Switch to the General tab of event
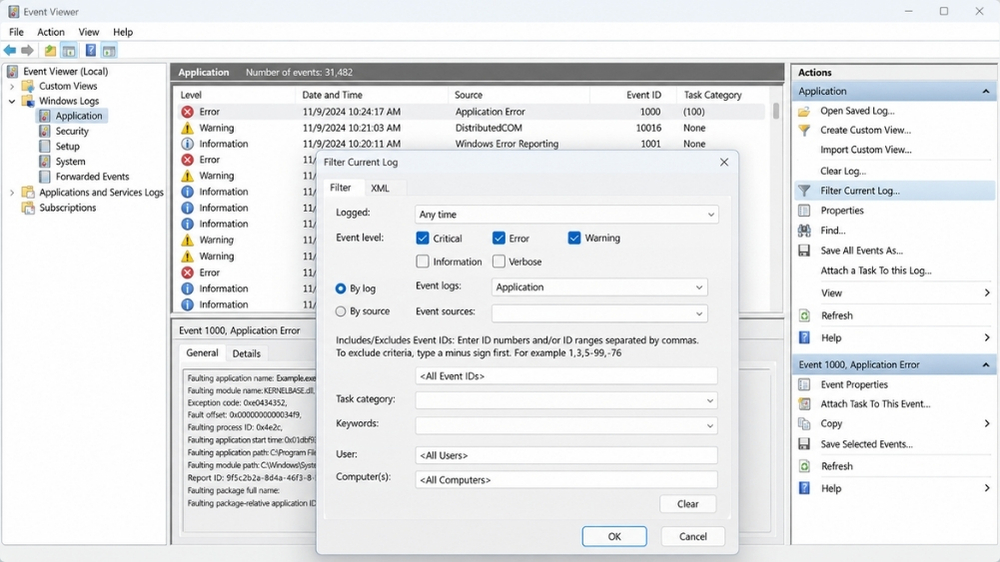 tap(202, 353)
